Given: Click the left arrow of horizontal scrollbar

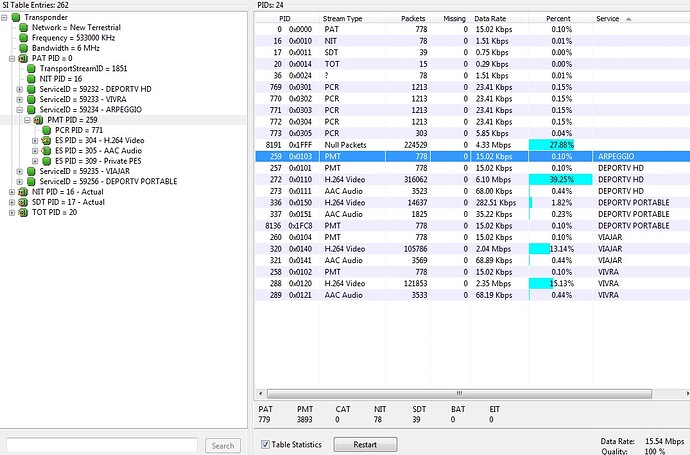Looking at the screenshot, I should 261,393.
